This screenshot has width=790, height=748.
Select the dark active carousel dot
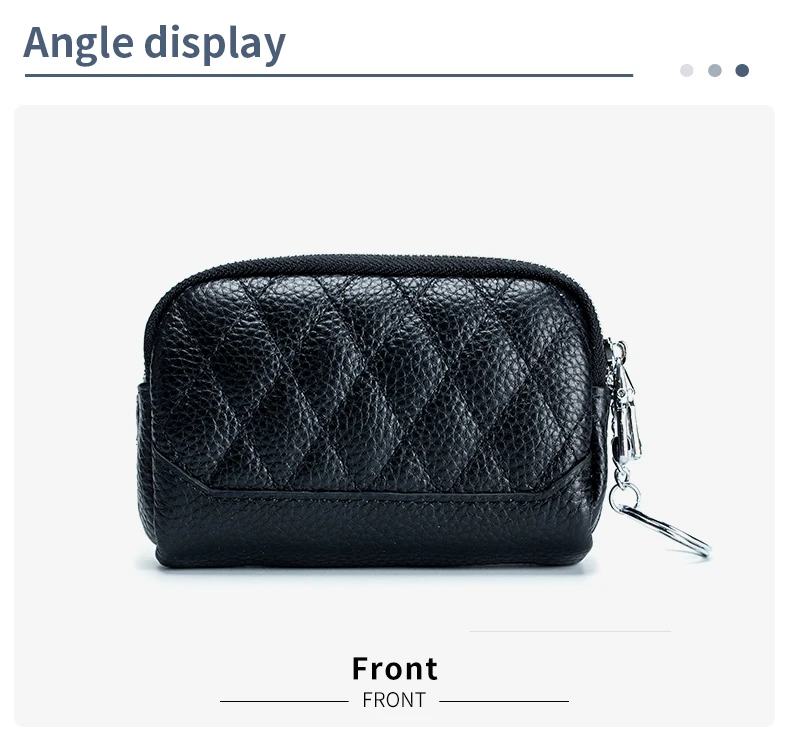(742, 71)
